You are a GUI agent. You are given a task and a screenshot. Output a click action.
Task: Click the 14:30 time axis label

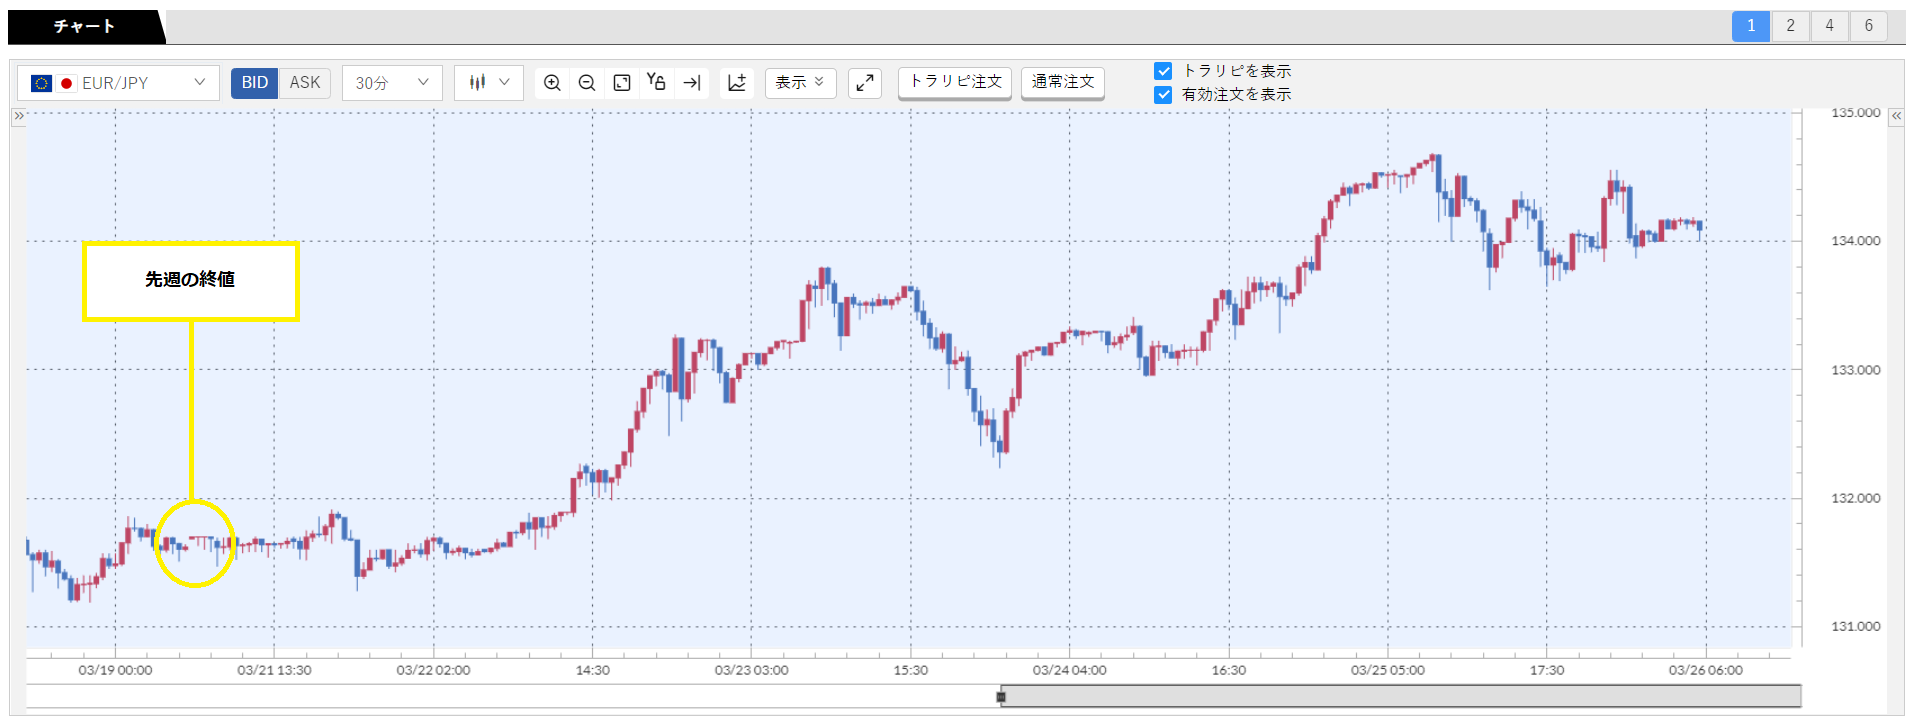point(592,670)
